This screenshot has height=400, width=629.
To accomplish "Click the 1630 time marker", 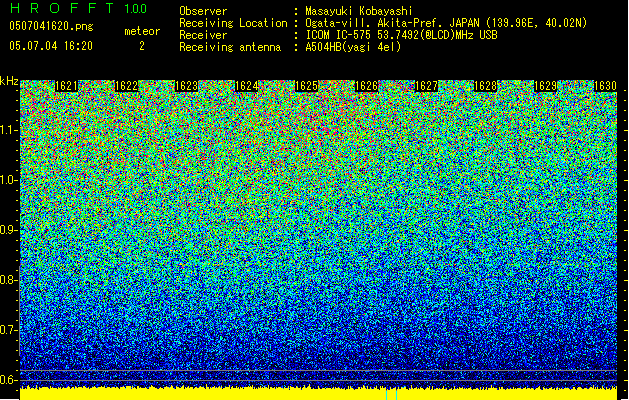I will pos(605,86).
